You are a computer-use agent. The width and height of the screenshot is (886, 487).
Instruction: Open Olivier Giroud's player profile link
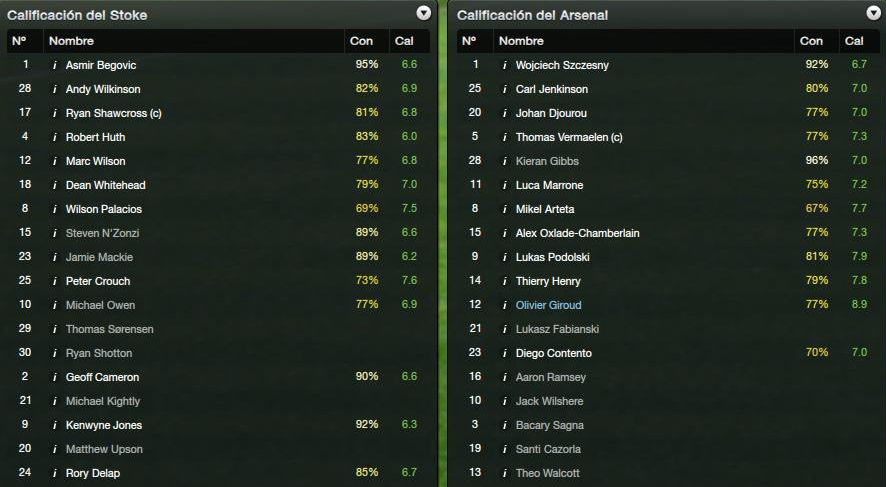point(548,306)
